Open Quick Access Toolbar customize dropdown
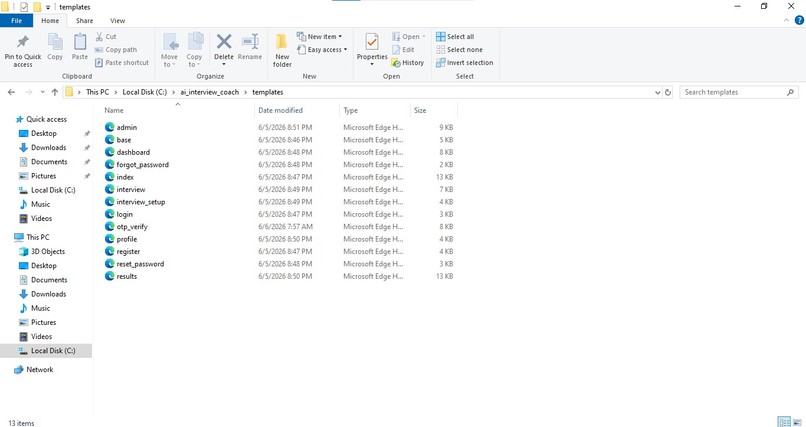The image size is (806, 427). (x=48, y=7)
